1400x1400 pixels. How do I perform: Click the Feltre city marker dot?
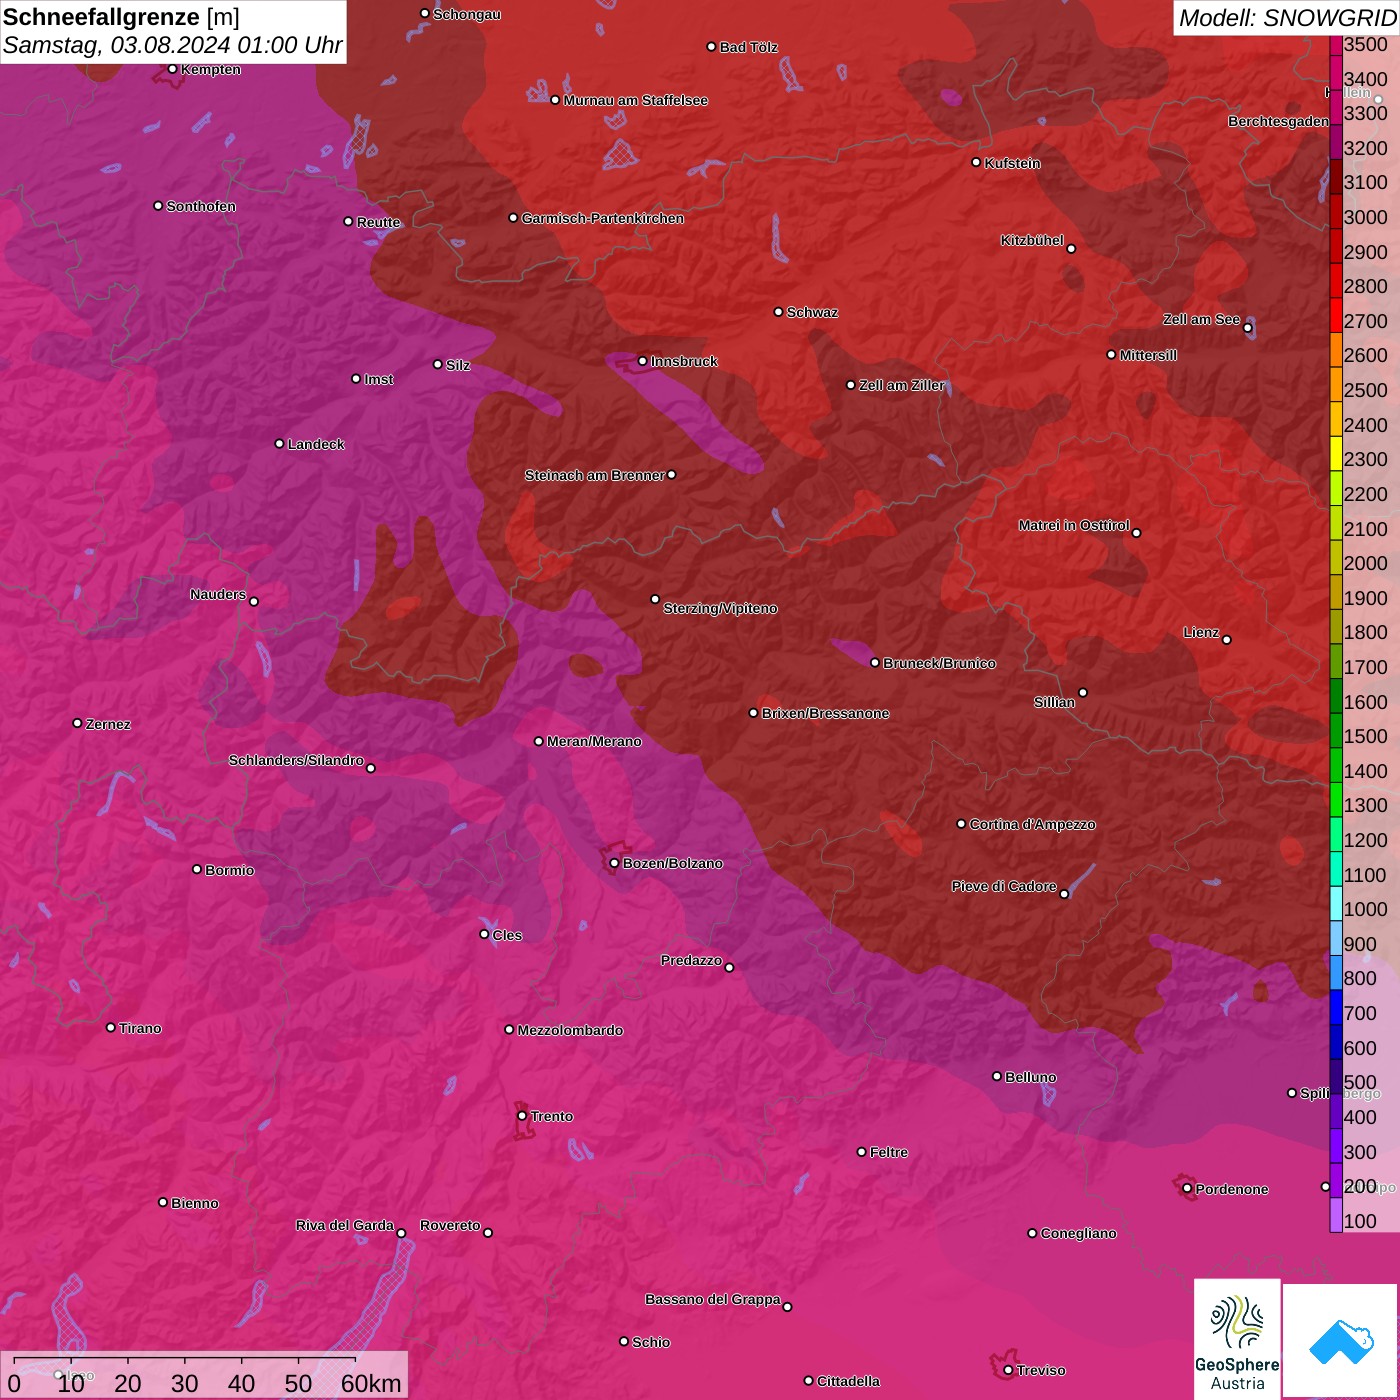(x=861, y=1152)
